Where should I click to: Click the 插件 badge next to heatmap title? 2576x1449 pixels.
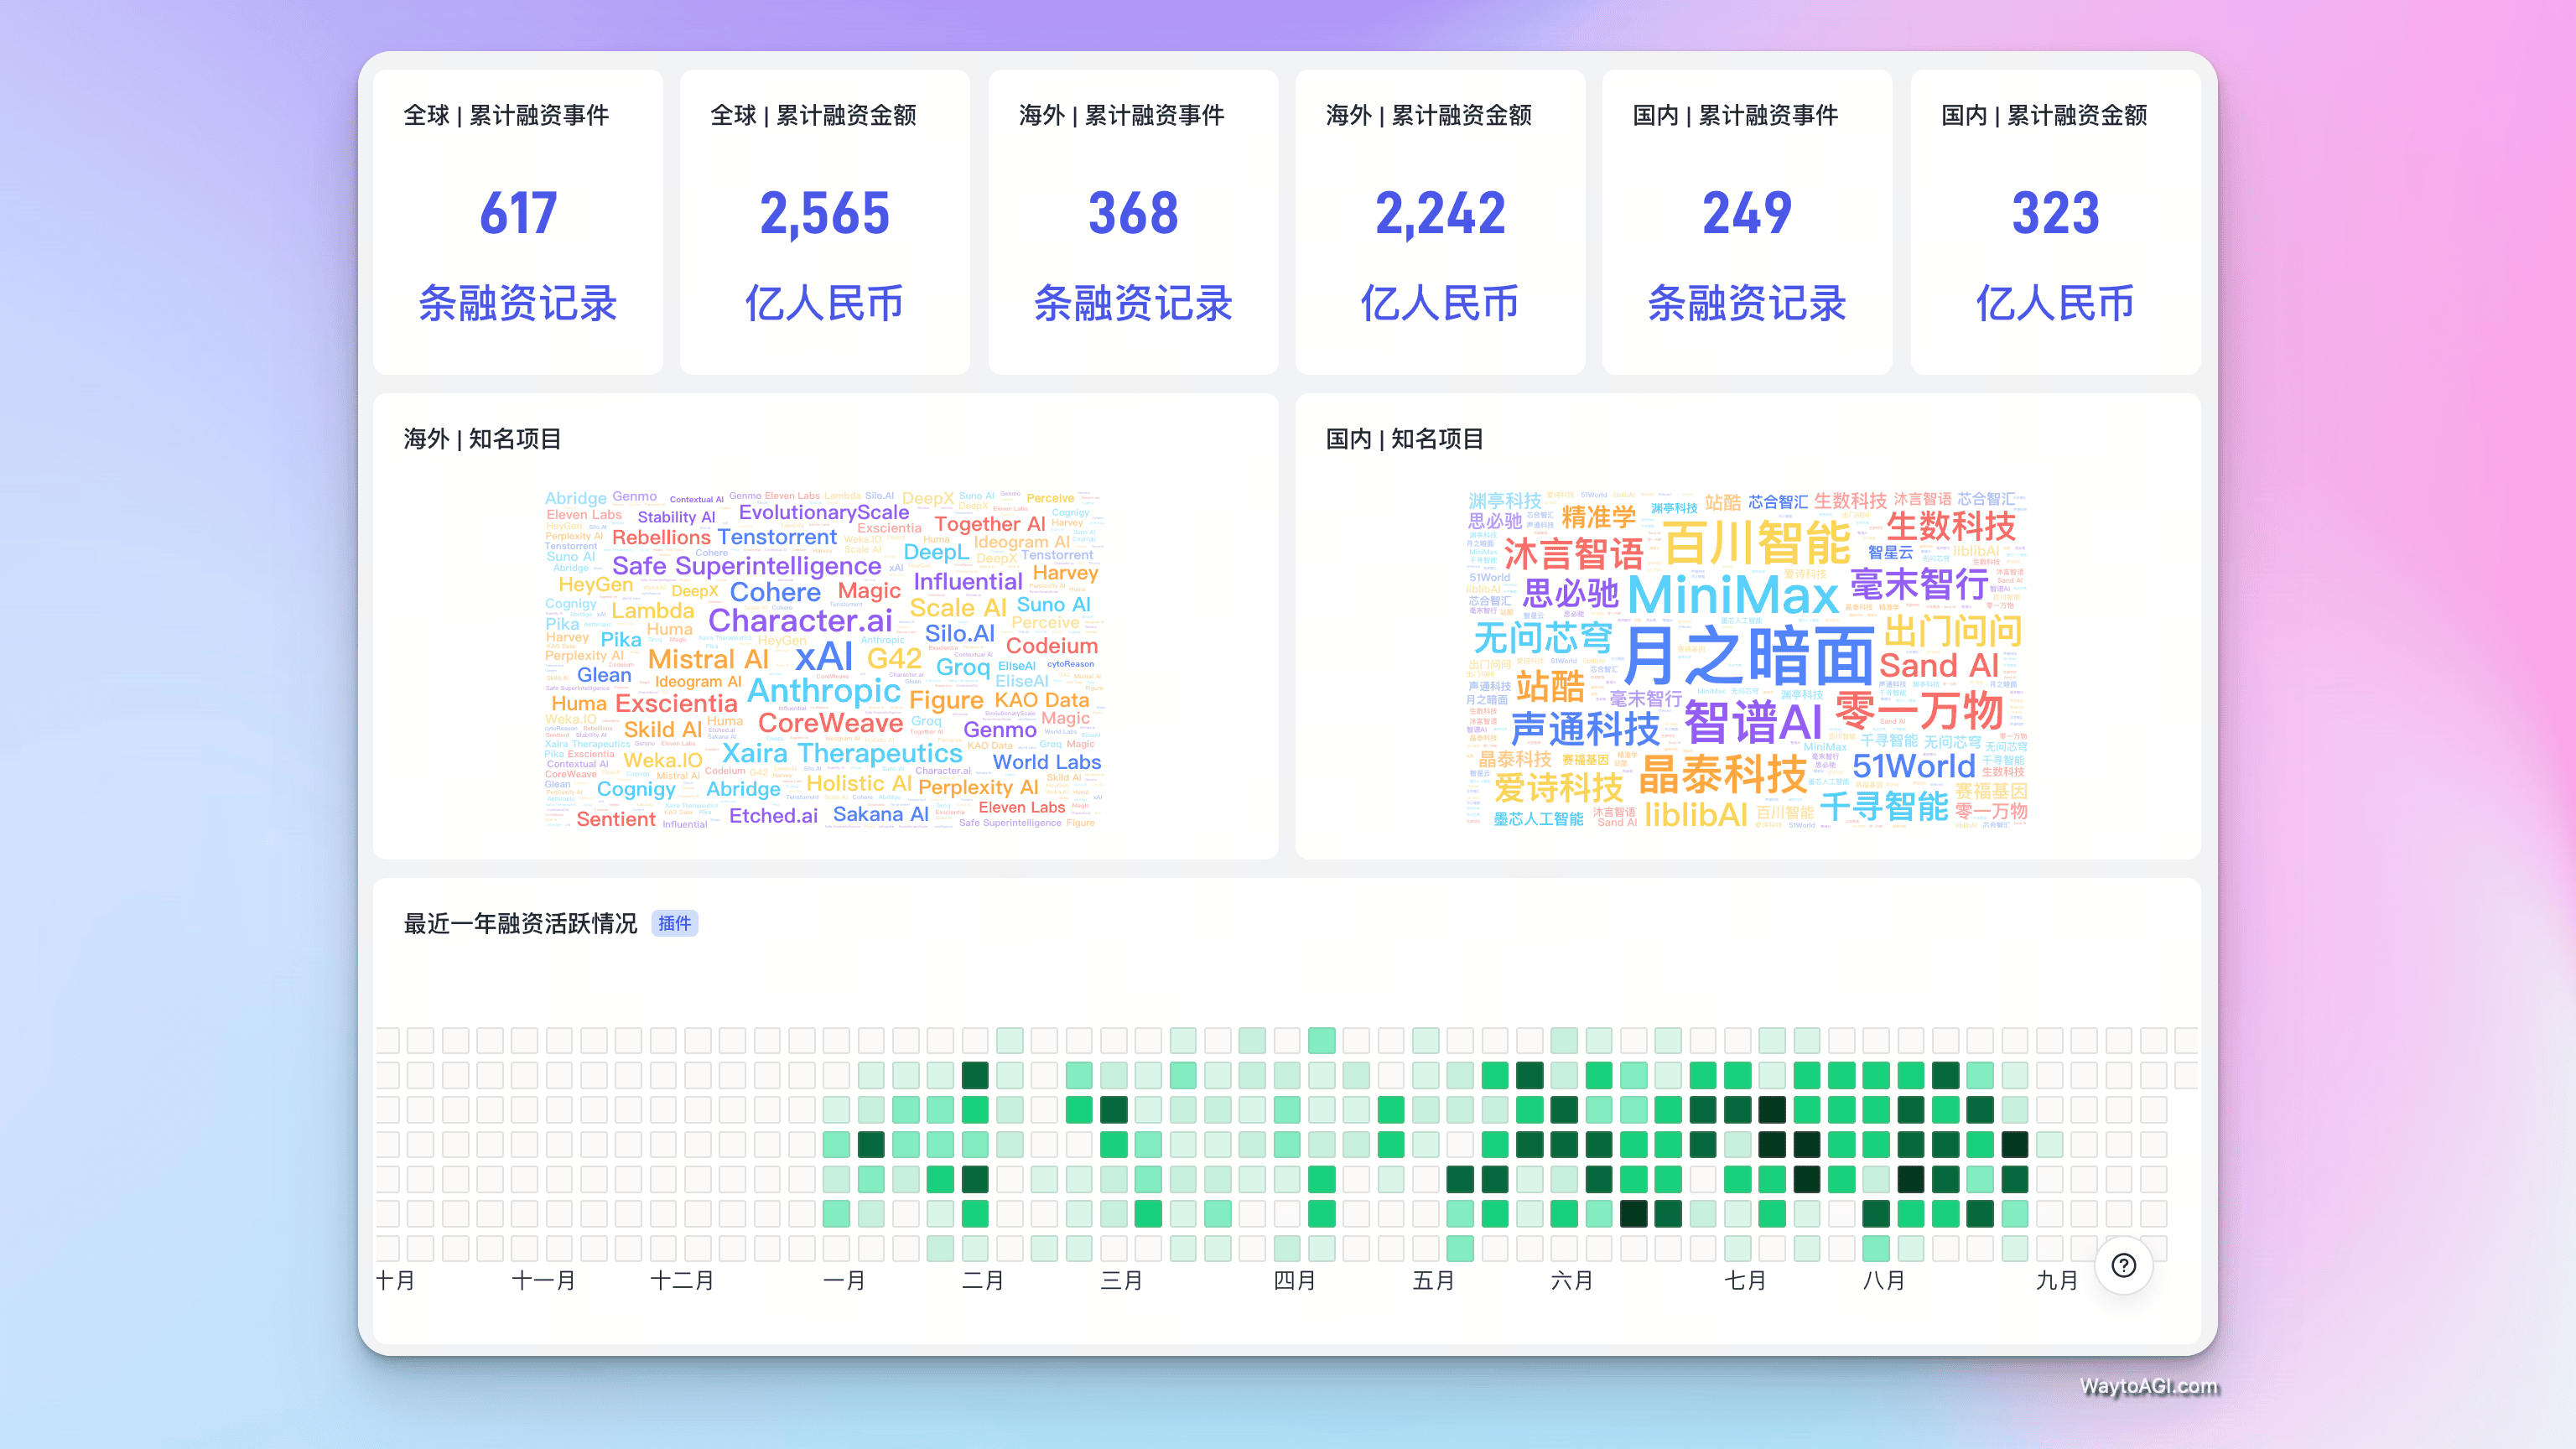tap(675, 923)
